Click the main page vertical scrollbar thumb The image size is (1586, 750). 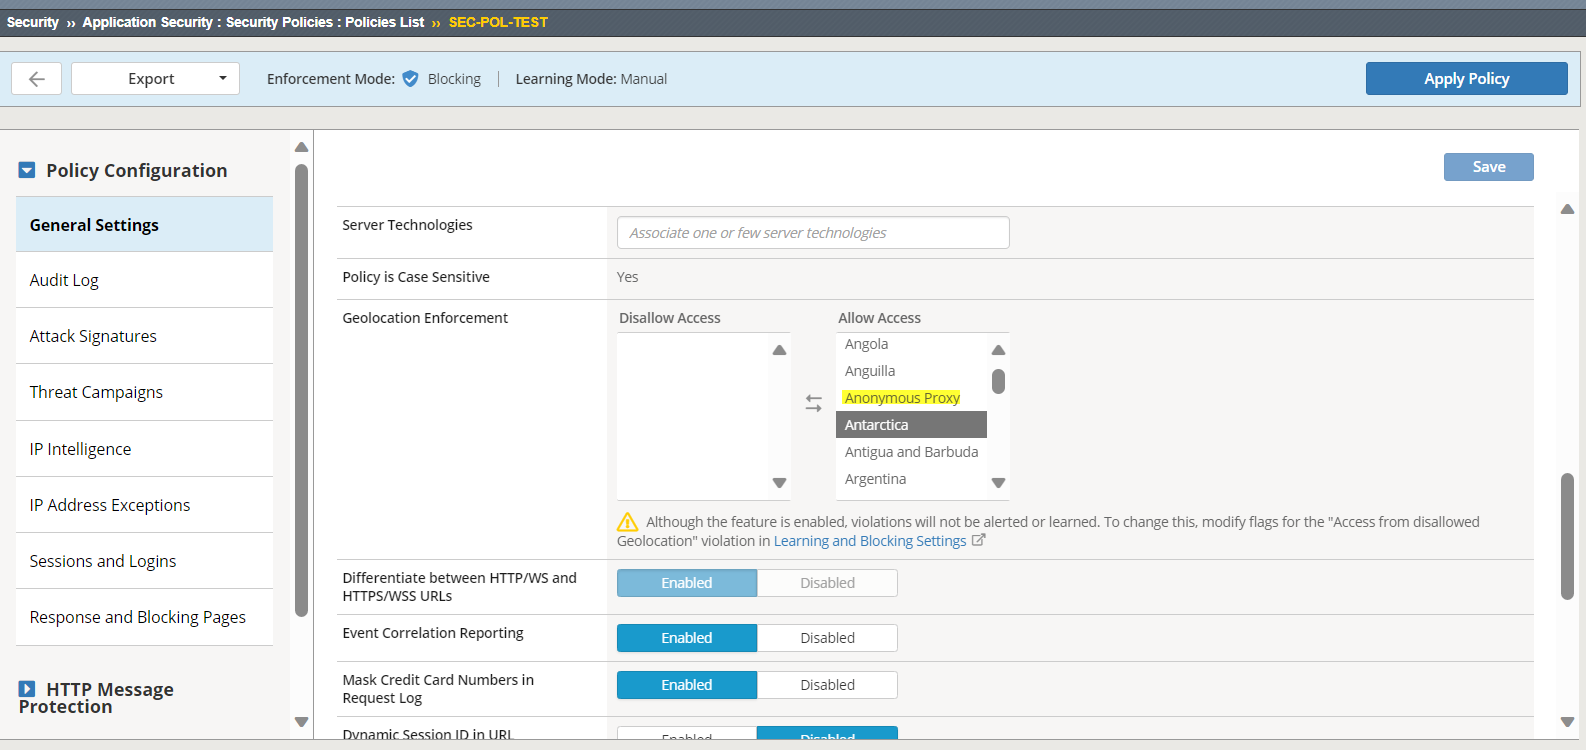1567,535
